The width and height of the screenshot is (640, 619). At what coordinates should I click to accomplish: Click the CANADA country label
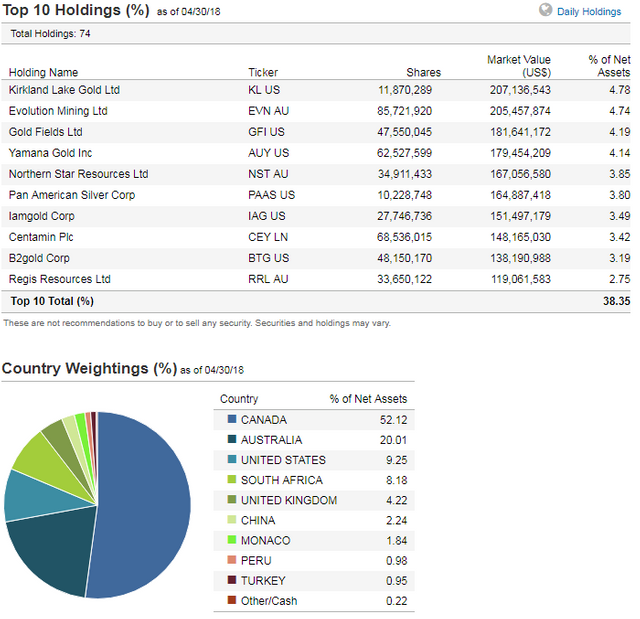pyautogui.click(x=264, y=420)
